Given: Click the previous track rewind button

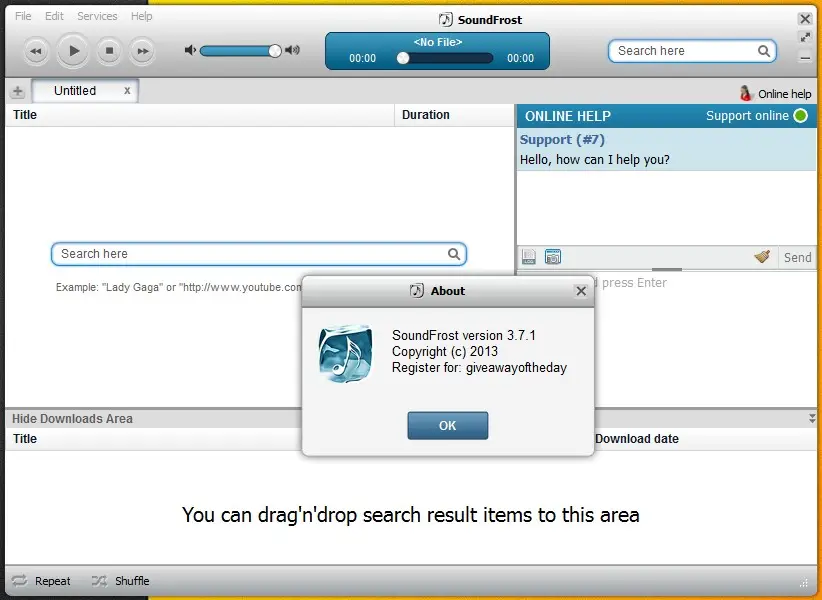Looking at the screenshot, I should click(36, 51).
